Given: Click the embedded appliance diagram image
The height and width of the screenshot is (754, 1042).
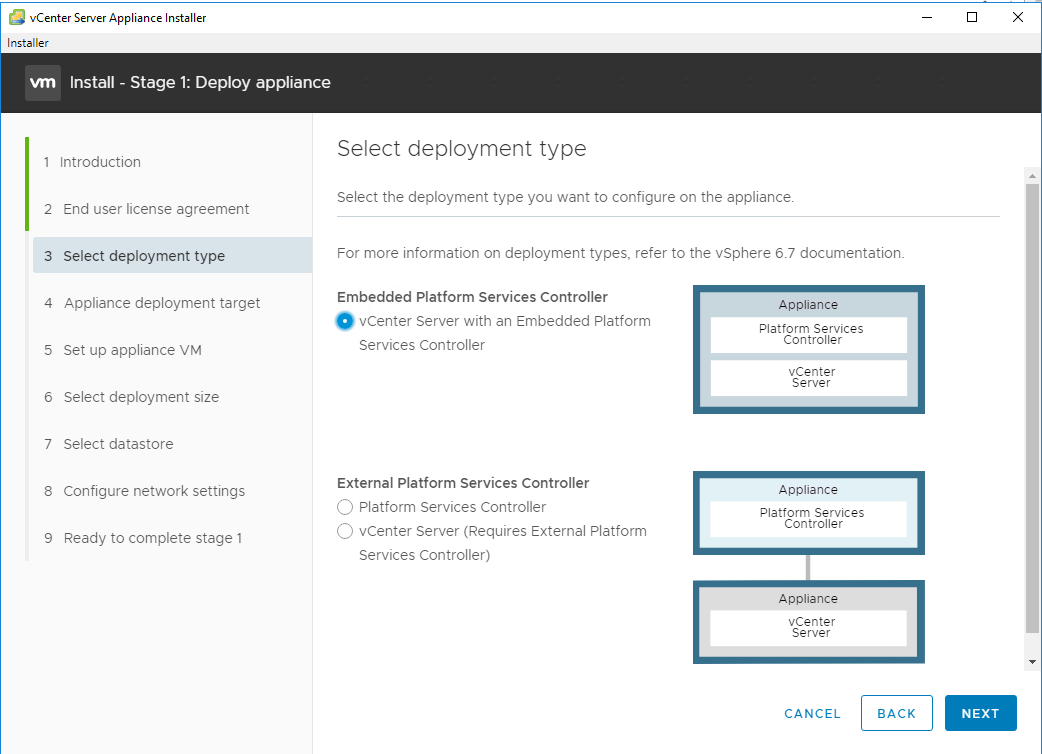Looking at the screenshot, I should click(x=808, y=349).
